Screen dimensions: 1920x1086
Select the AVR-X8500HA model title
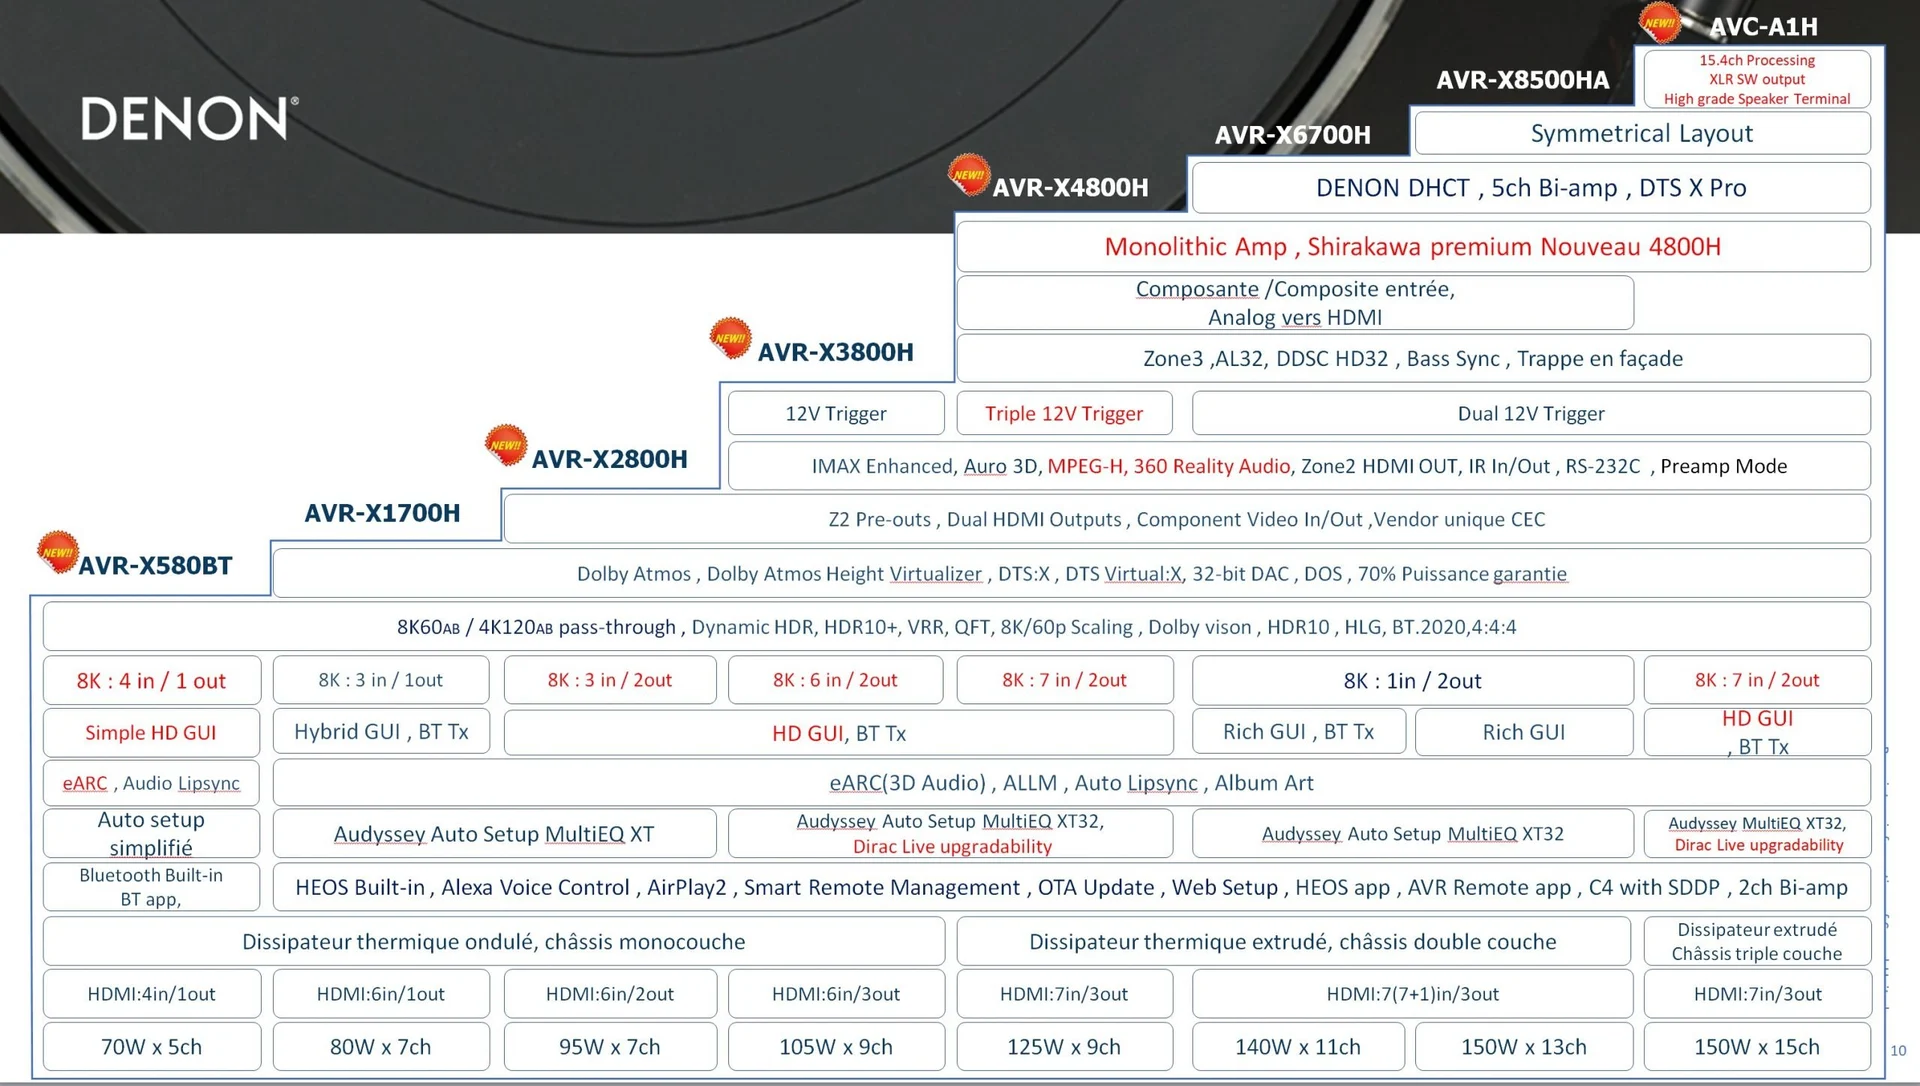(x=1522, y=80)
